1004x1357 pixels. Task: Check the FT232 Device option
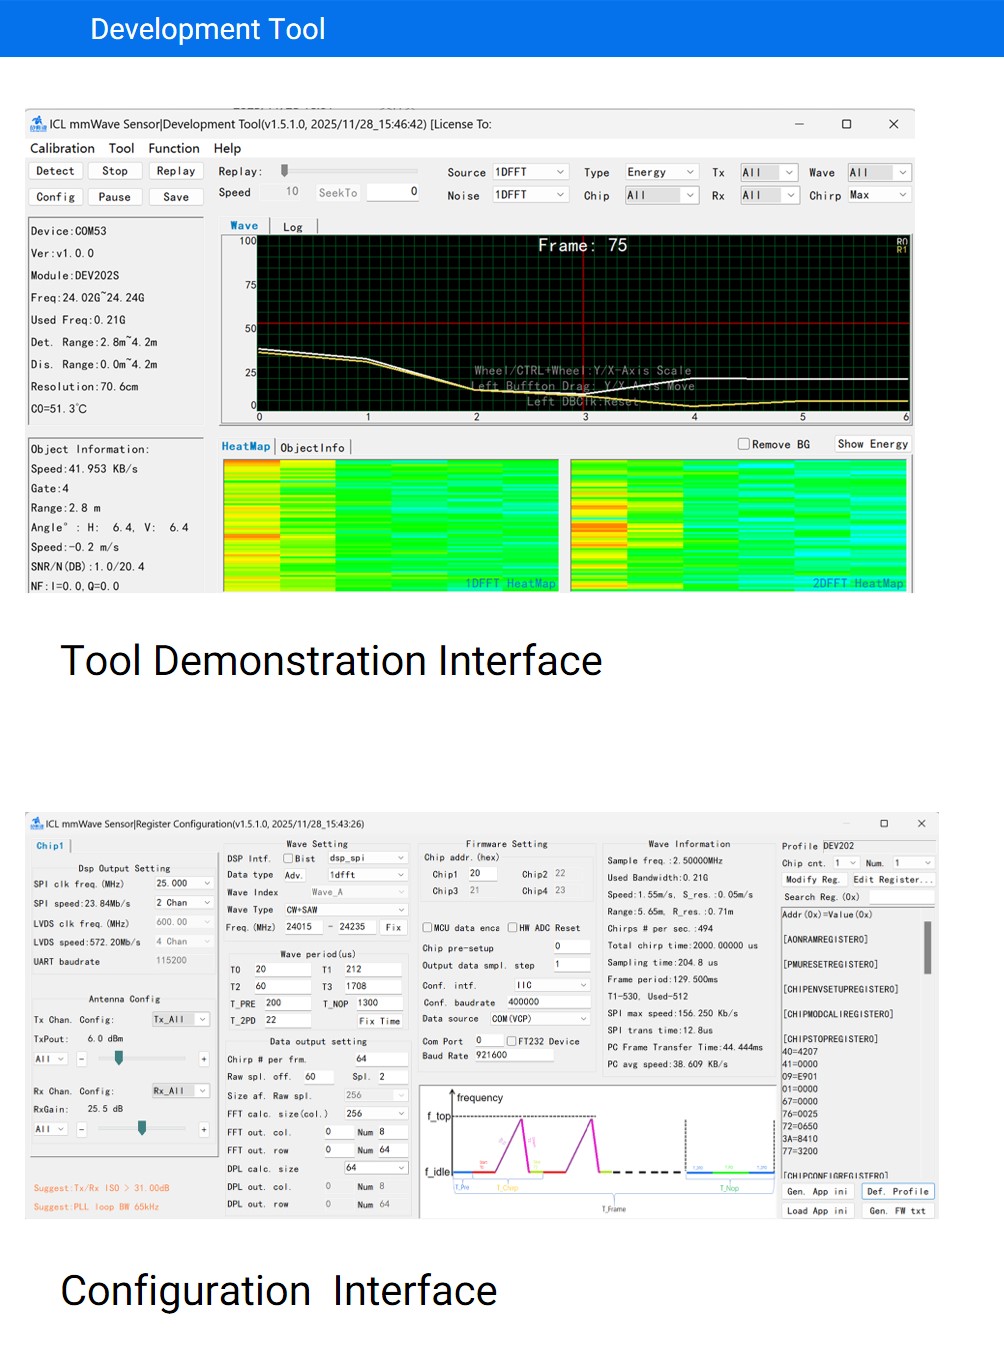pos(511,1041)
